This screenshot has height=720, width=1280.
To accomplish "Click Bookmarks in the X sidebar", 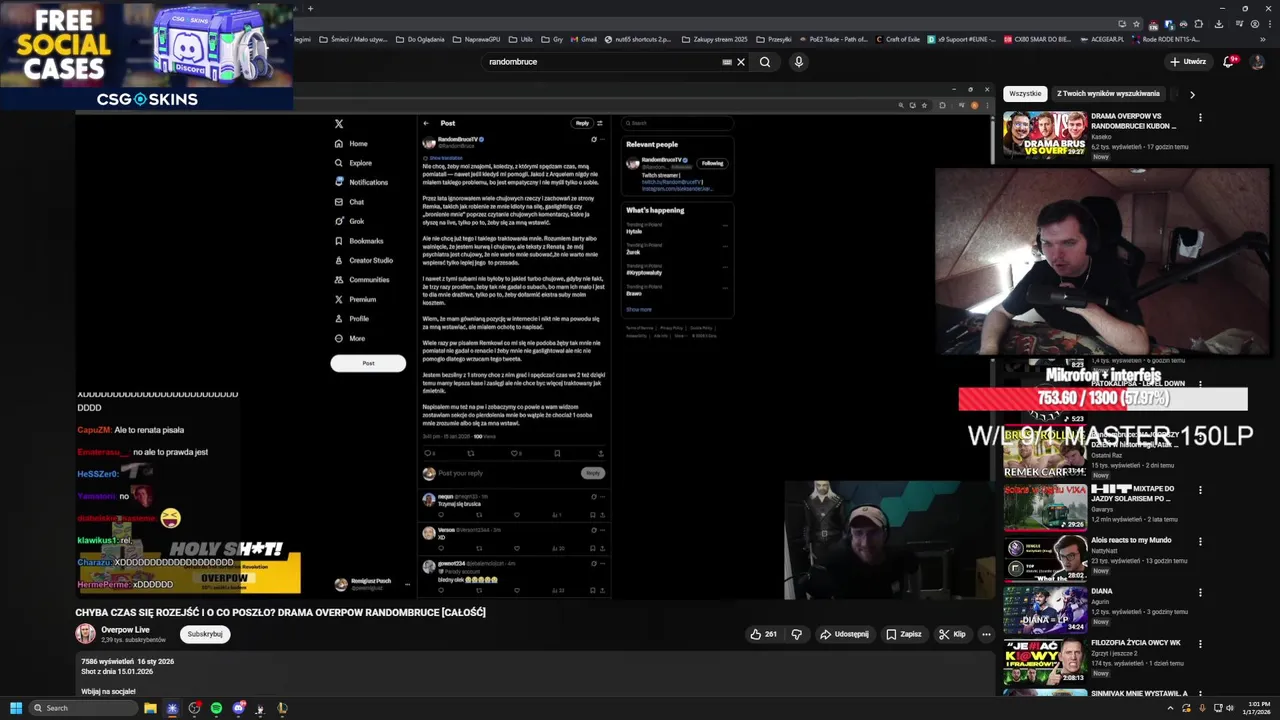I will coord(359,241).
